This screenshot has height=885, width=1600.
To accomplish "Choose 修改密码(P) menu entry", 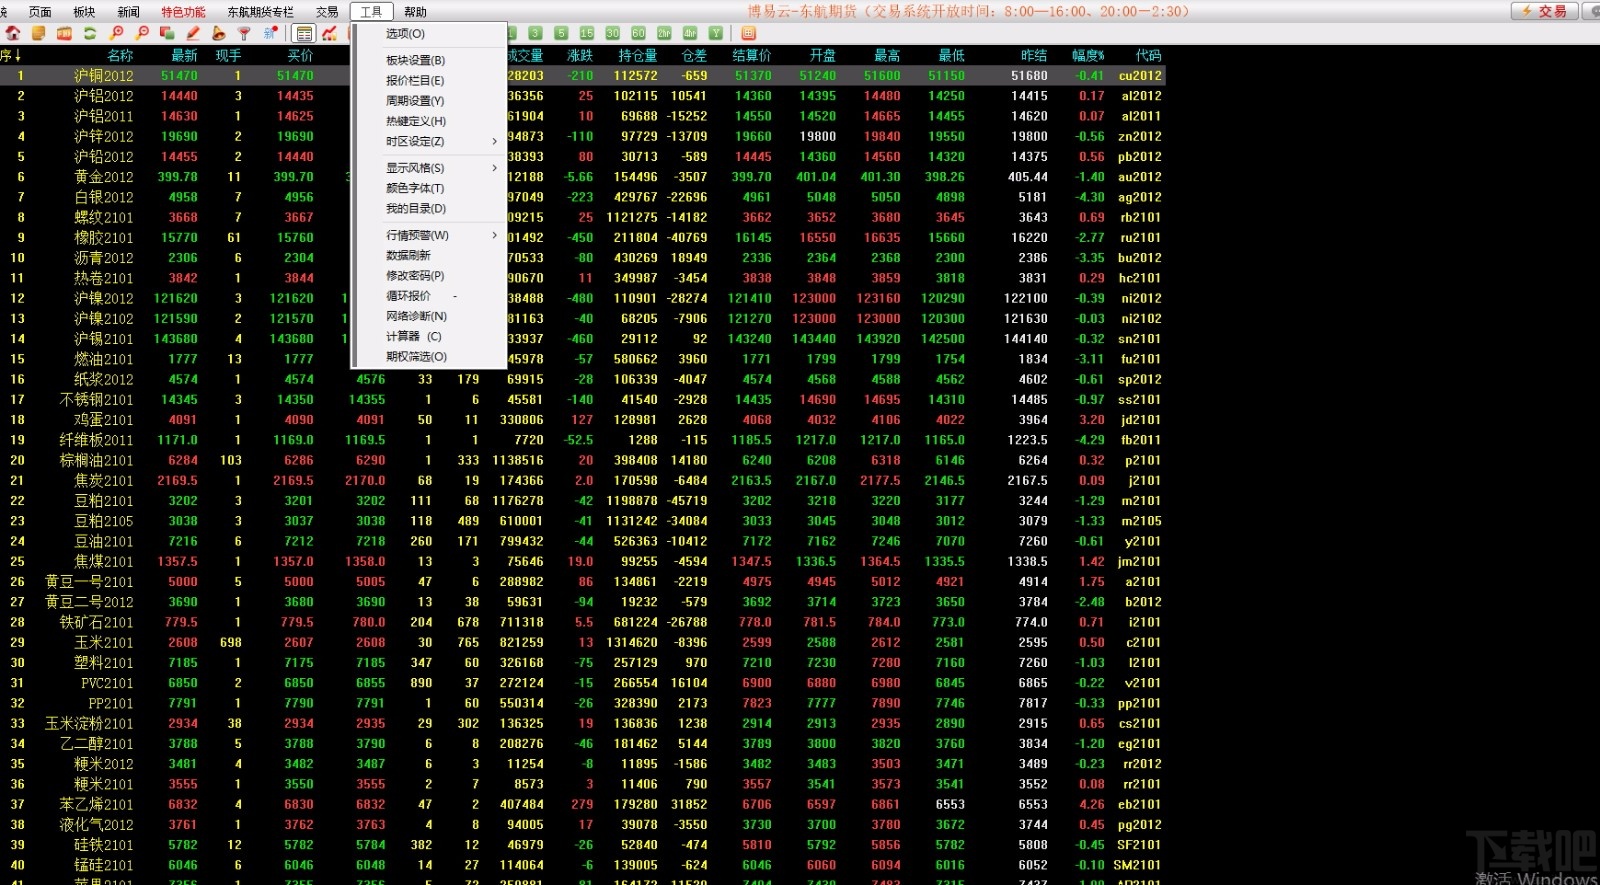I will click(x=429, y=275).
